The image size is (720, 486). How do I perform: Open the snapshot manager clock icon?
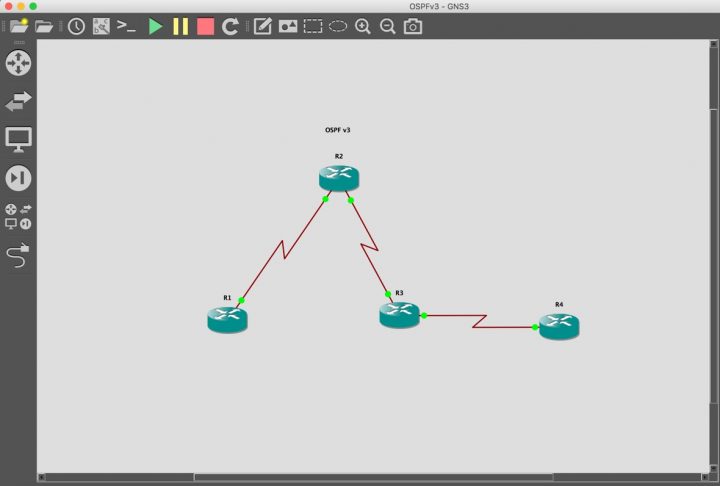click(x=76, y=26)
